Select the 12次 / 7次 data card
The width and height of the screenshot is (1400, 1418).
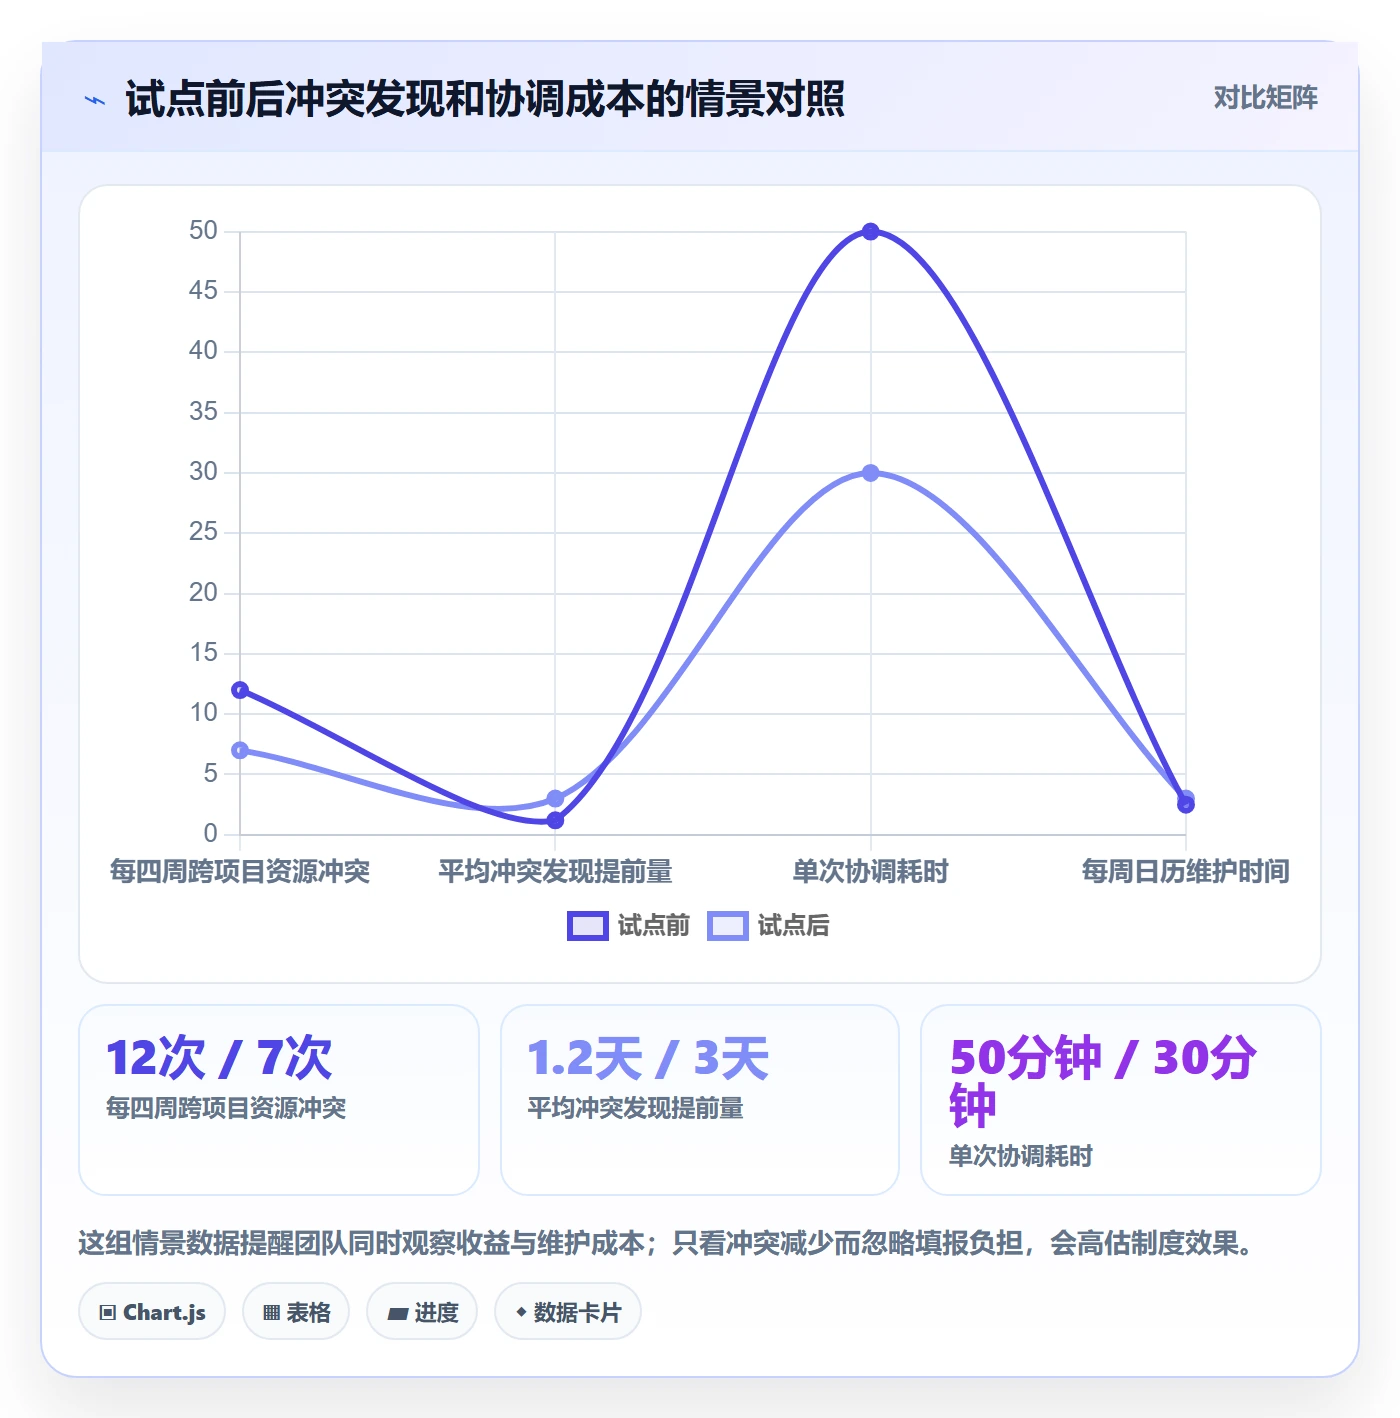tap(279, 1100)
